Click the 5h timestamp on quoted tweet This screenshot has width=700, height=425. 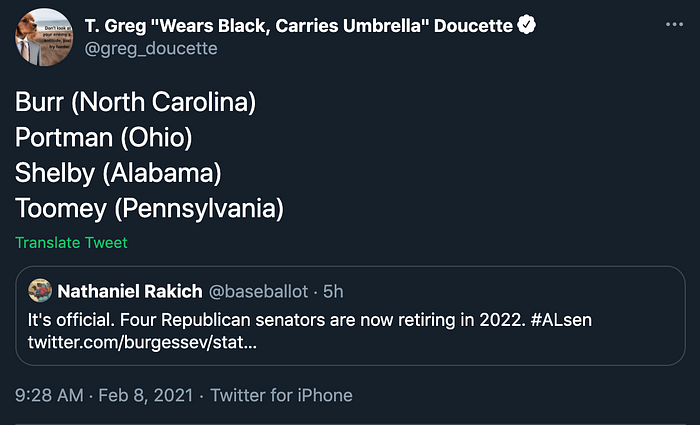point(333,291)
